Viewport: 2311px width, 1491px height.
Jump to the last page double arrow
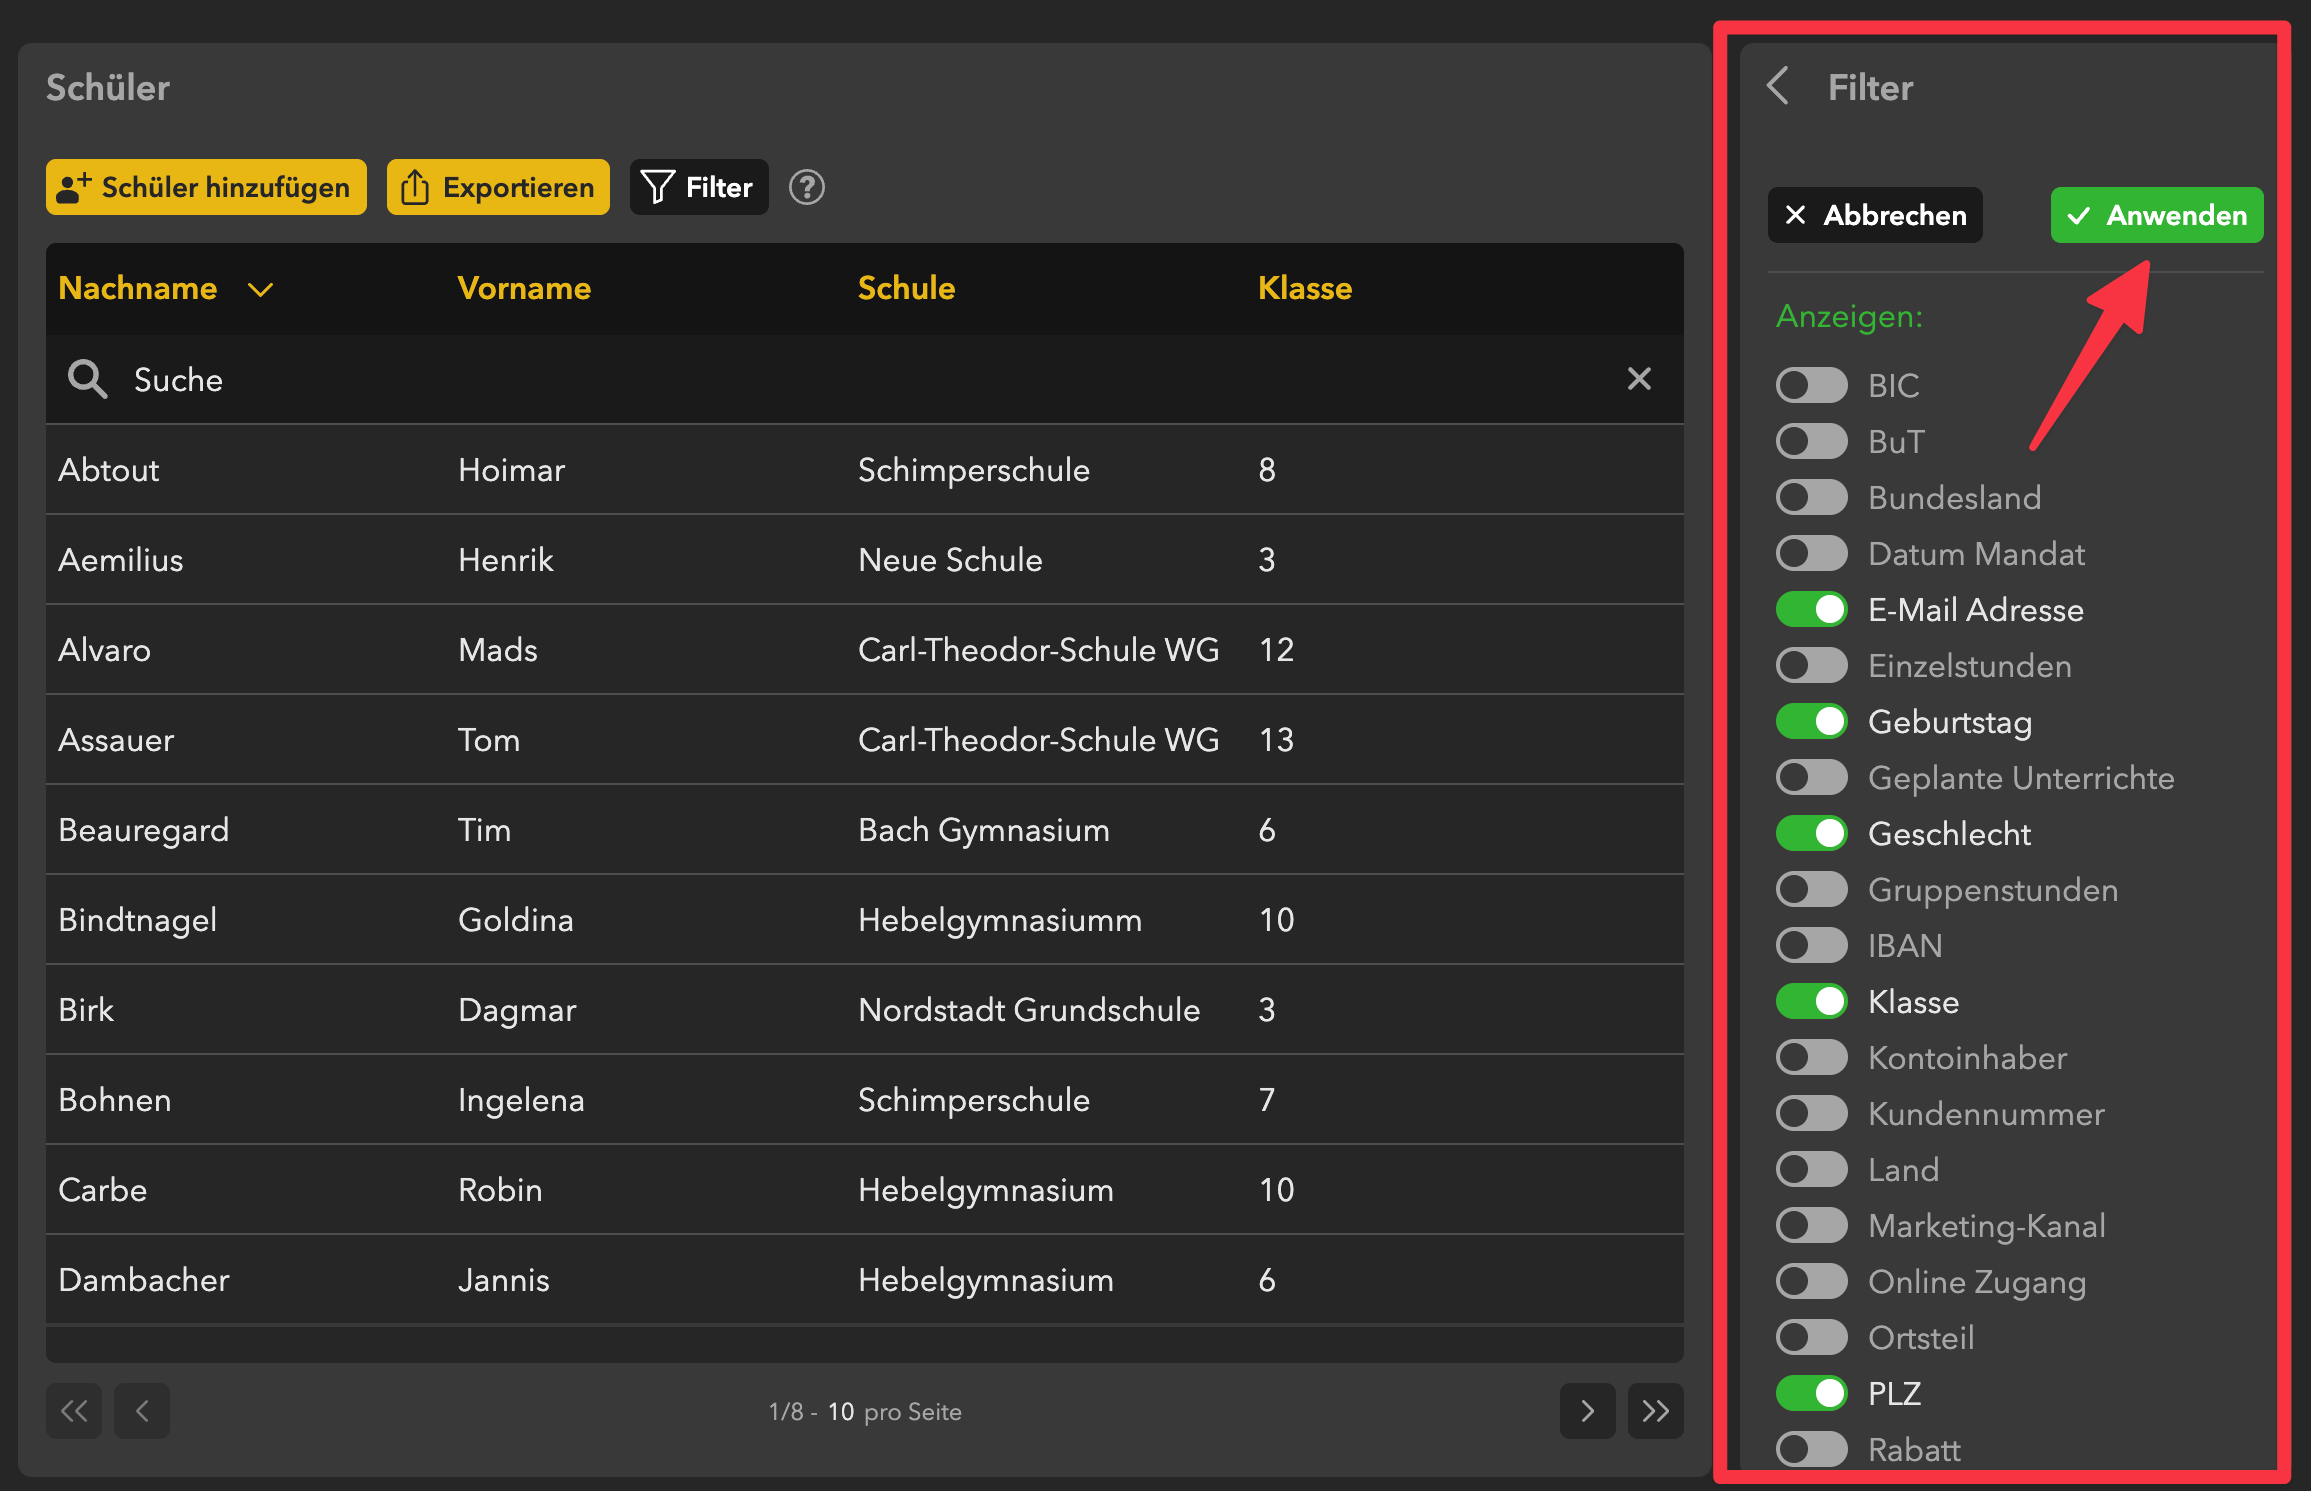click(x=1655, y=1411)
